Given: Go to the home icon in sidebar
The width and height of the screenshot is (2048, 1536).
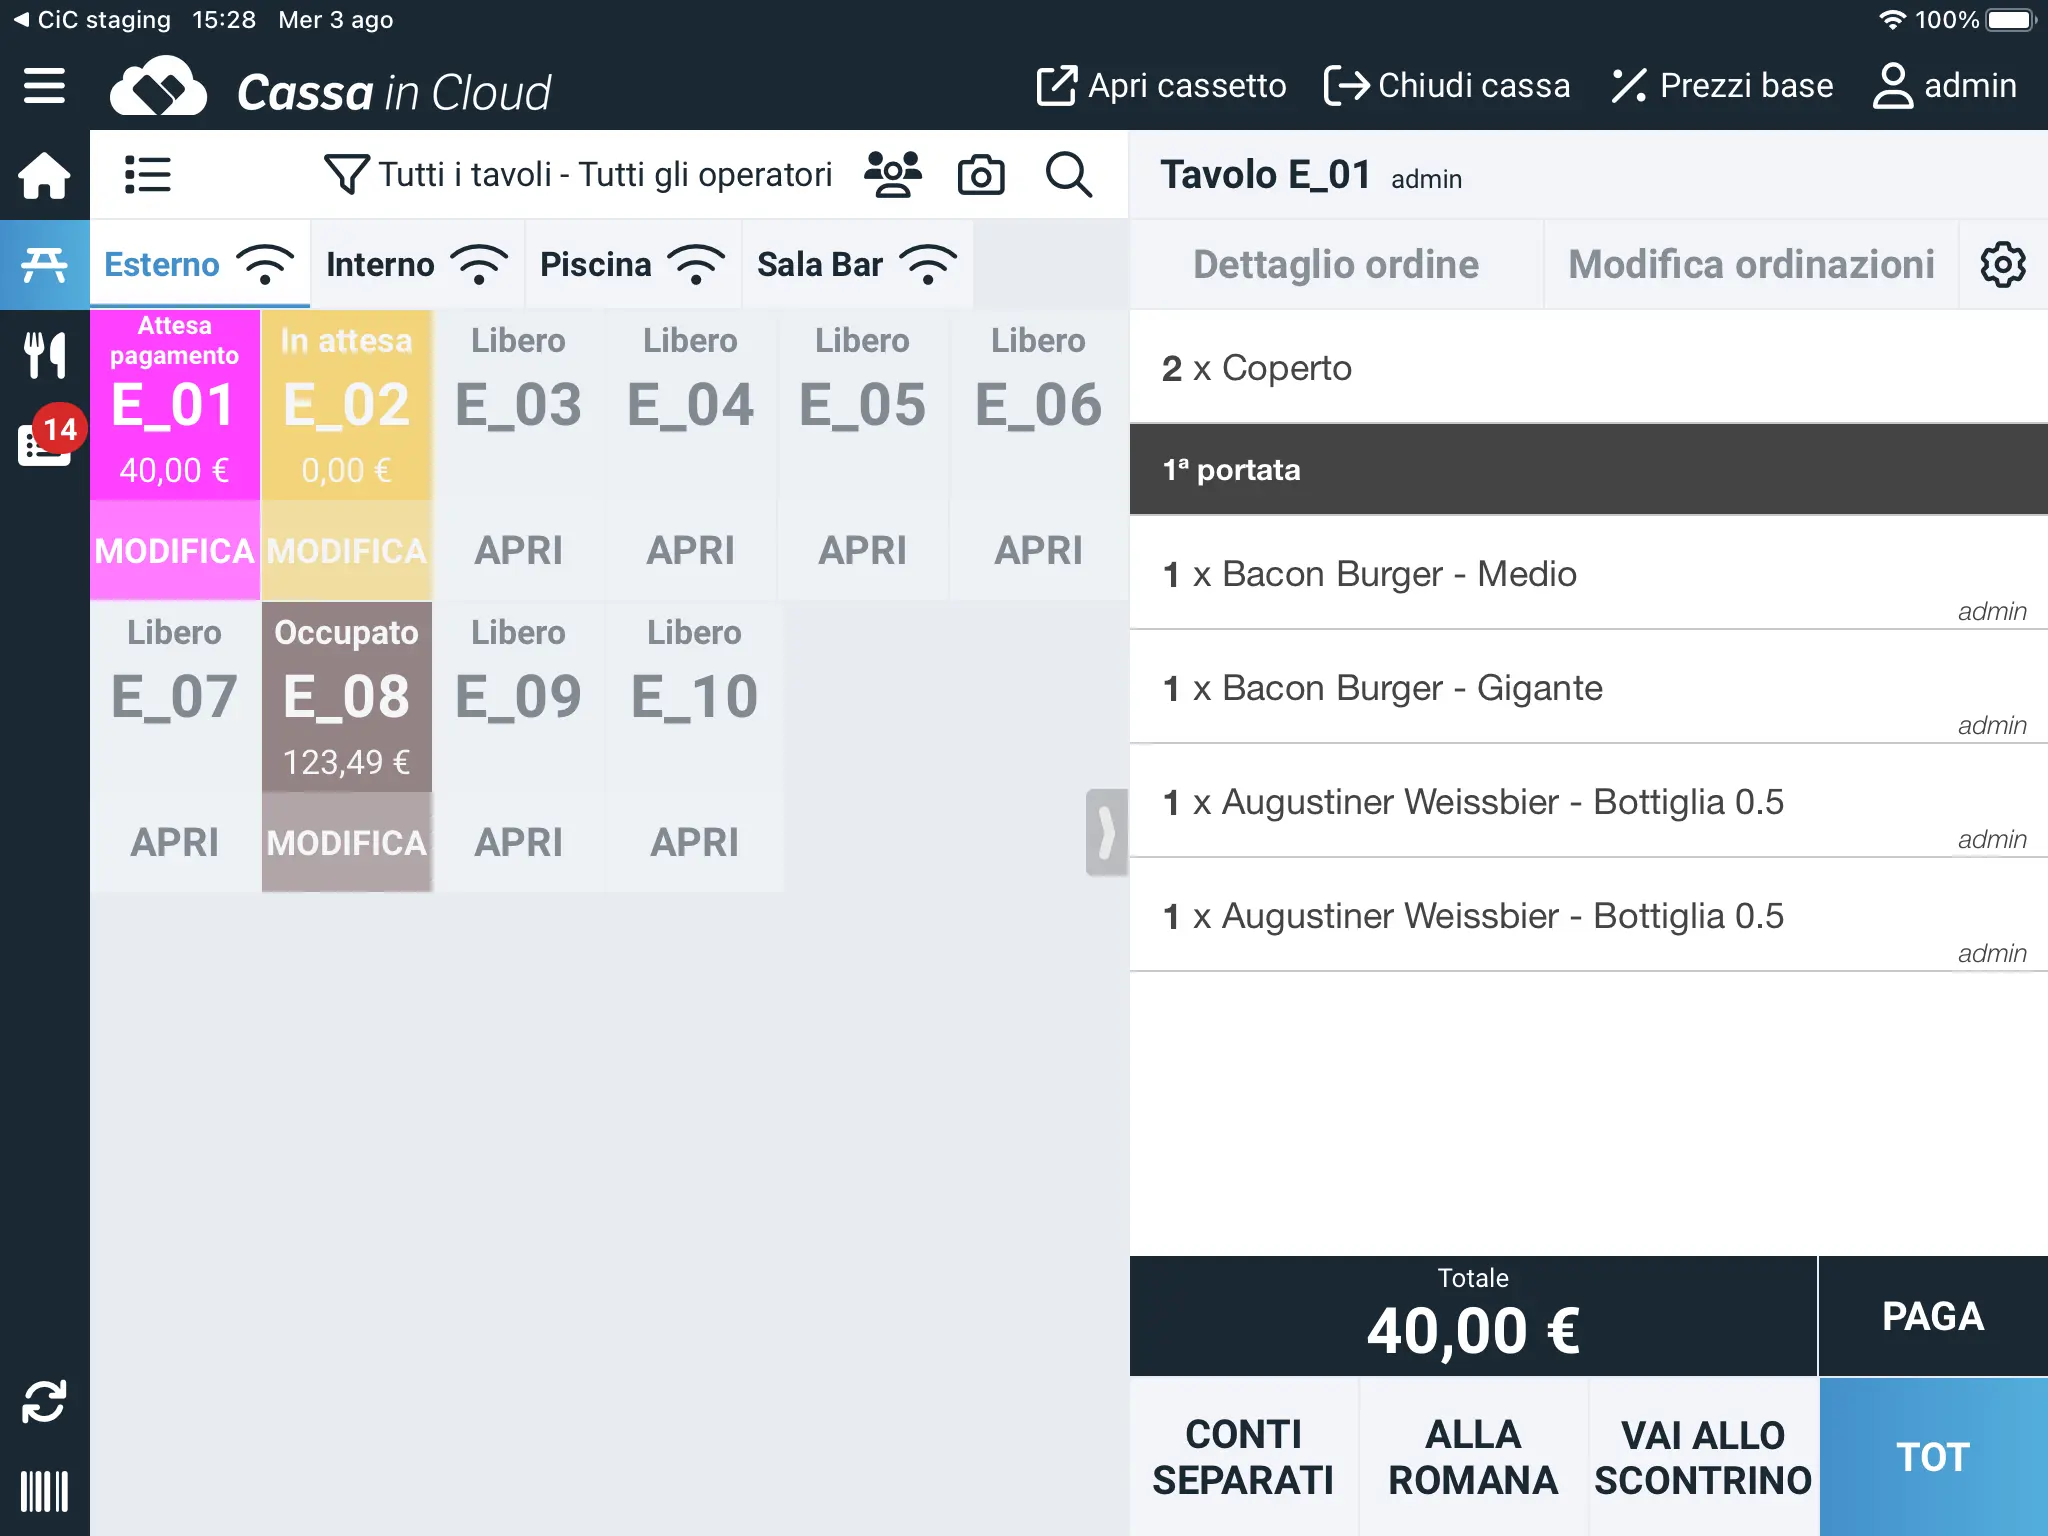Looking at the screenshot, I should (44, 176).
